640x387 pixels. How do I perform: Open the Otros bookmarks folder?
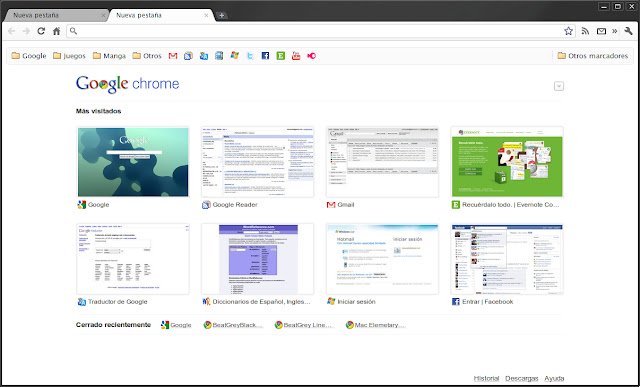coord(147,56)
